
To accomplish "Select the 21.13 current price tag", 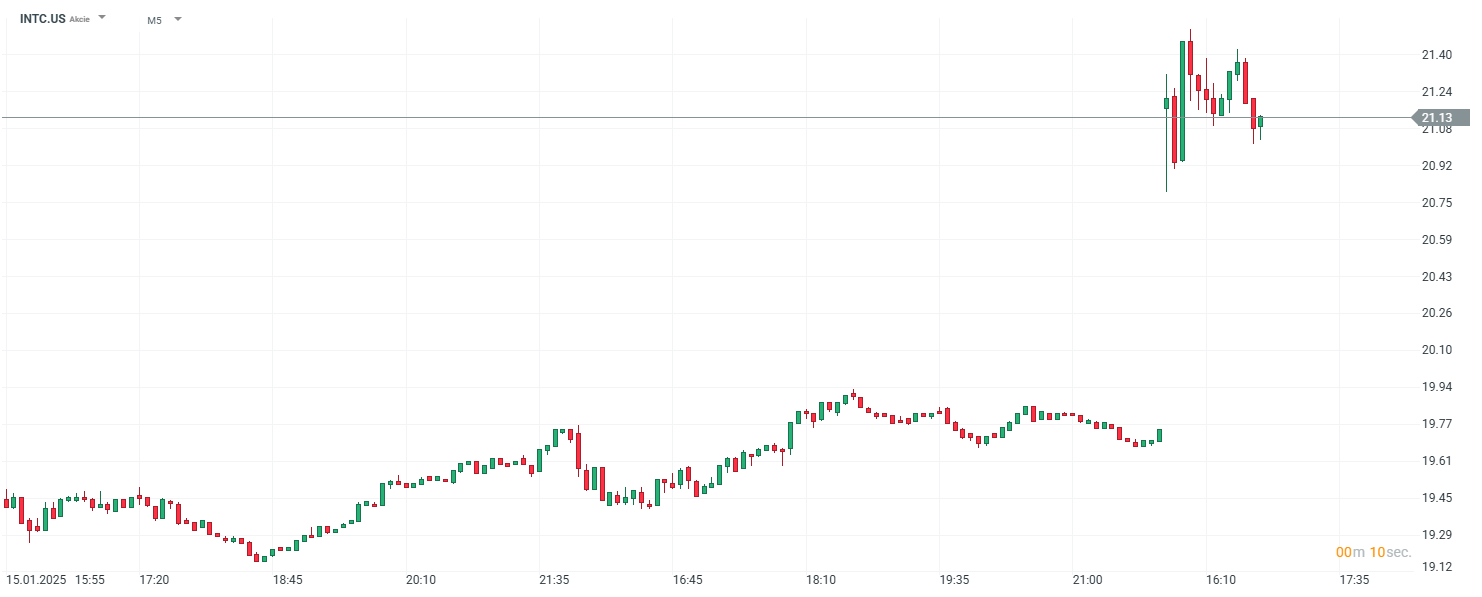I will point(1440,118).
